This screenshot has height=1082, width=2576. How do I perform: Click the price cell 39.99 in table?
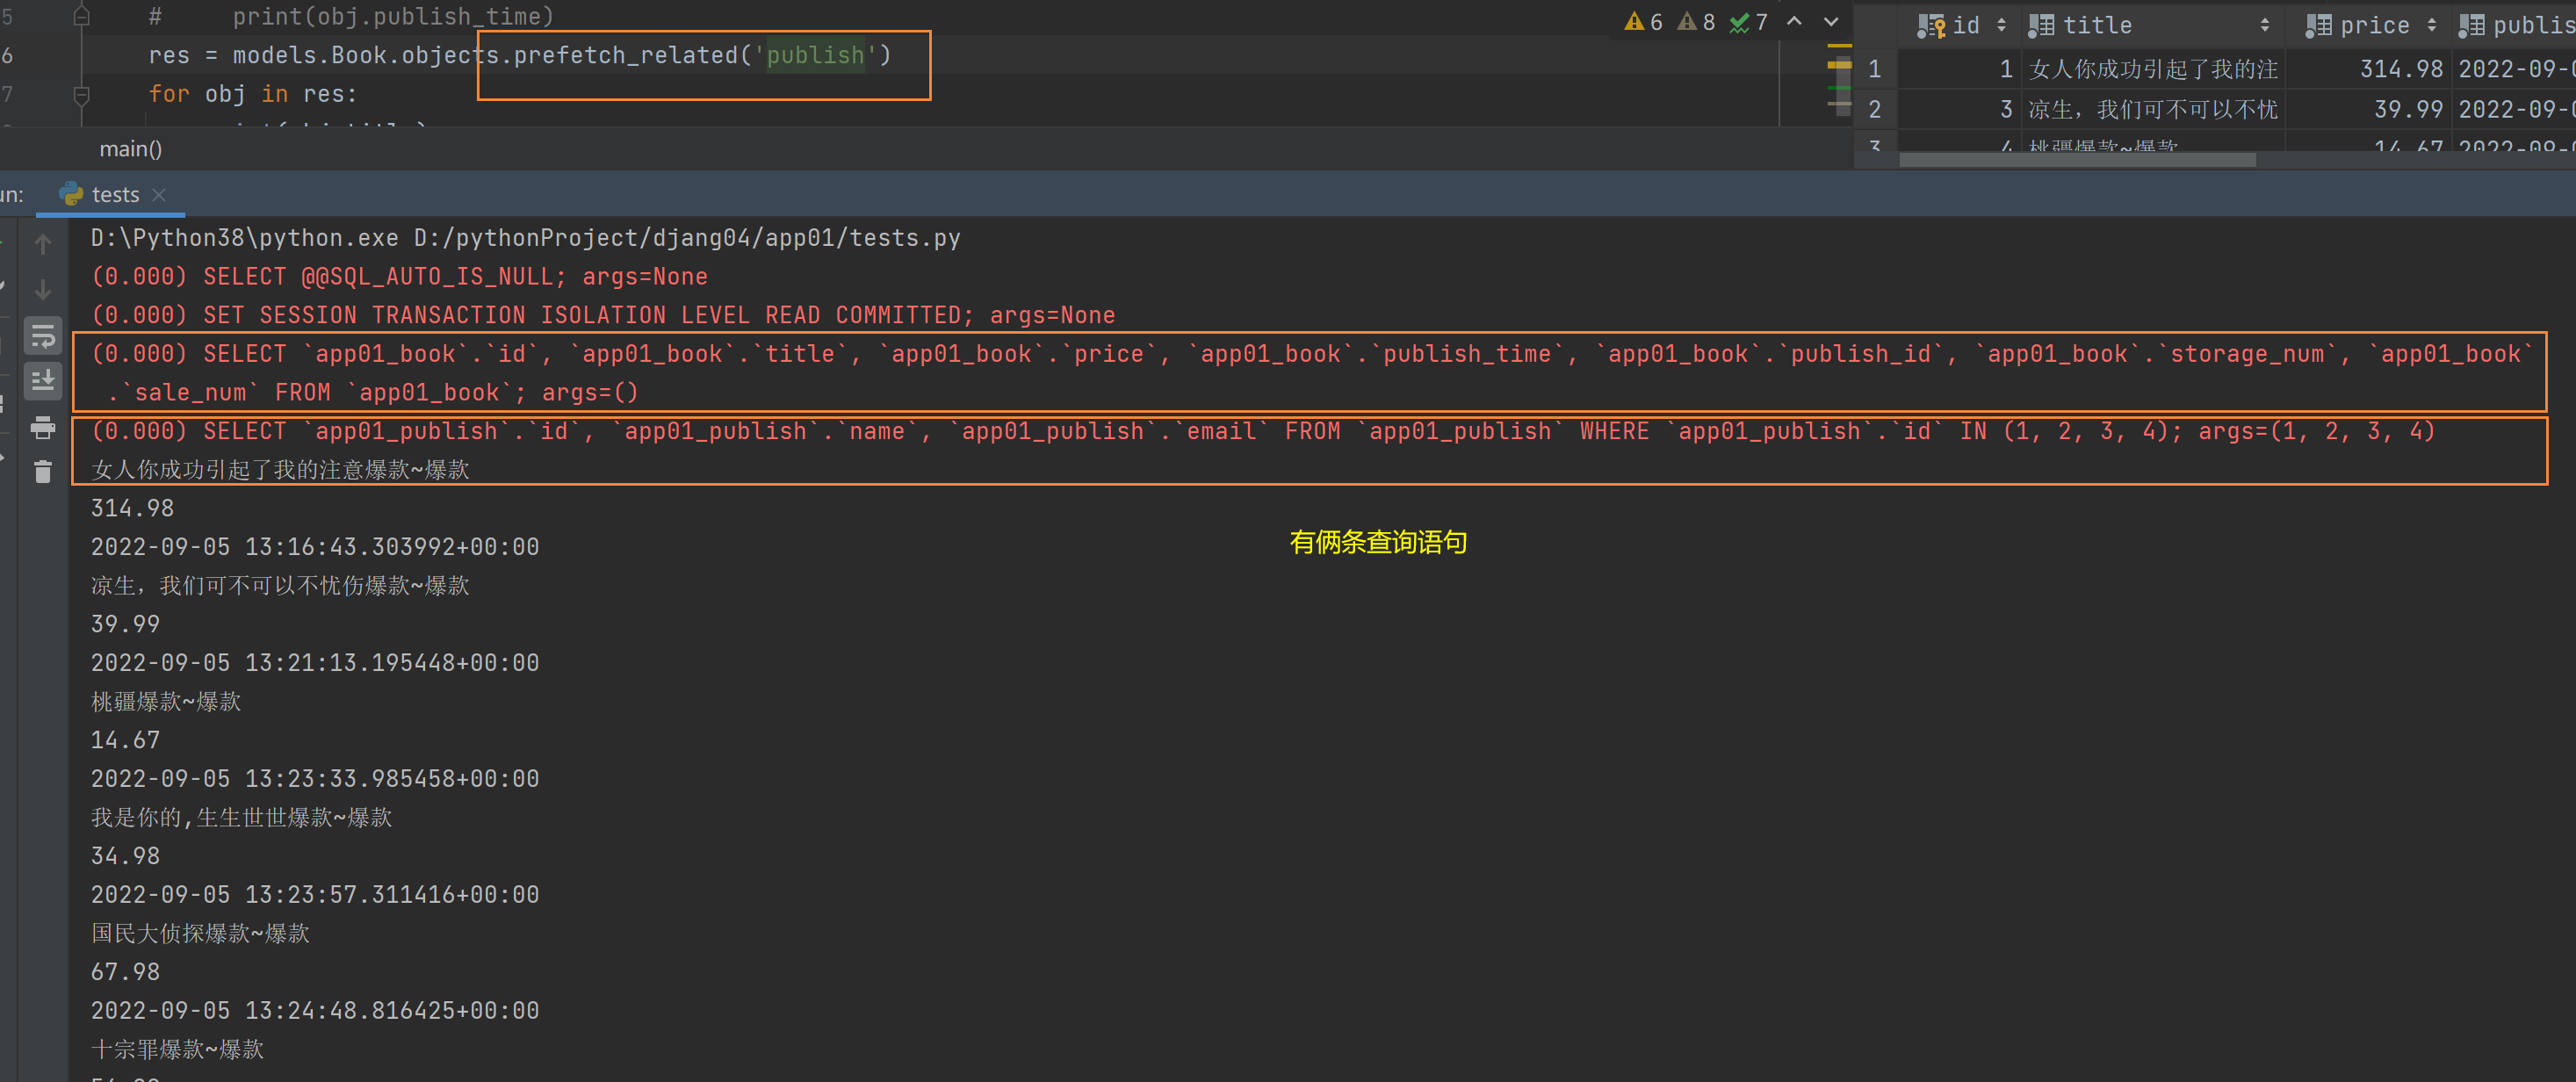click(x=2369, y=109)
